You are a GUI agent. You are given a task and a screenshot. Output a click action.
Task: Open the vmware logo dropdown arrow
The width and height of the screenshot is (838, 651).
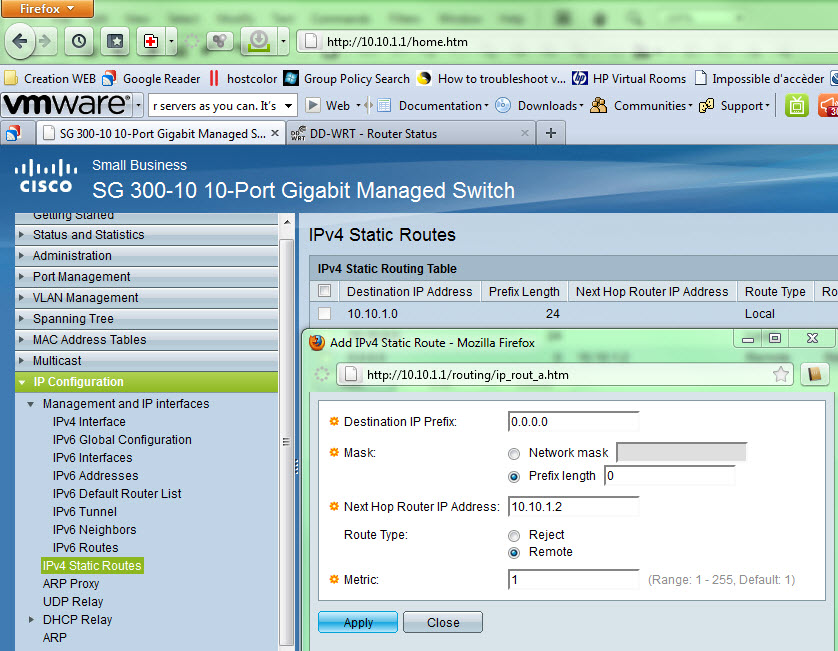coord(138,105)
